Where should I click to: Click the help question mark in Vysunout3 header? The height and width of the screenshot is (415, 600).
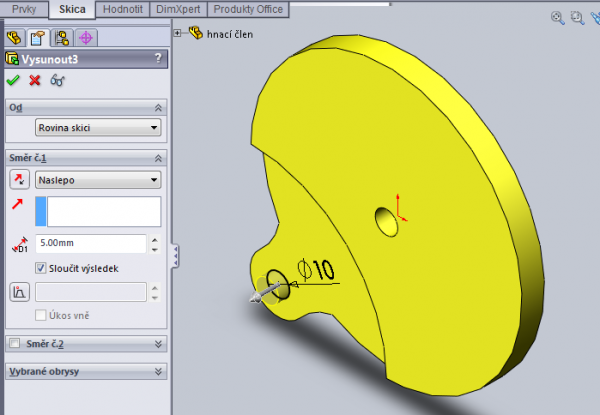[159, 59]
